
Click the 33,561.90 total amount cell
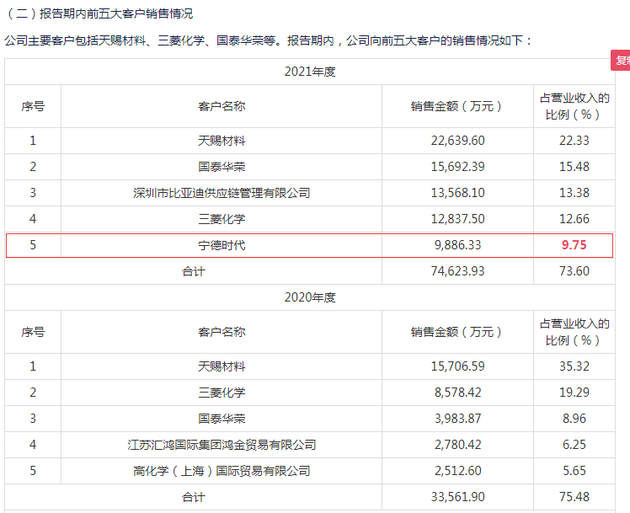coord(457,497)
